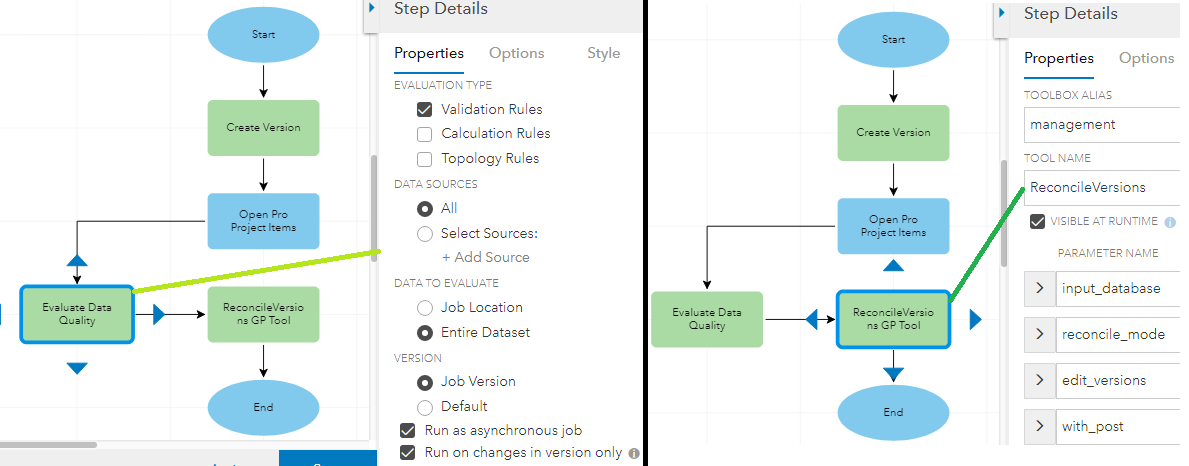This screenshot has width=1189, height=466.
Task: Click right connector arrow of selected Evaluate Data Quality
Action: click(x=158, y=315)
